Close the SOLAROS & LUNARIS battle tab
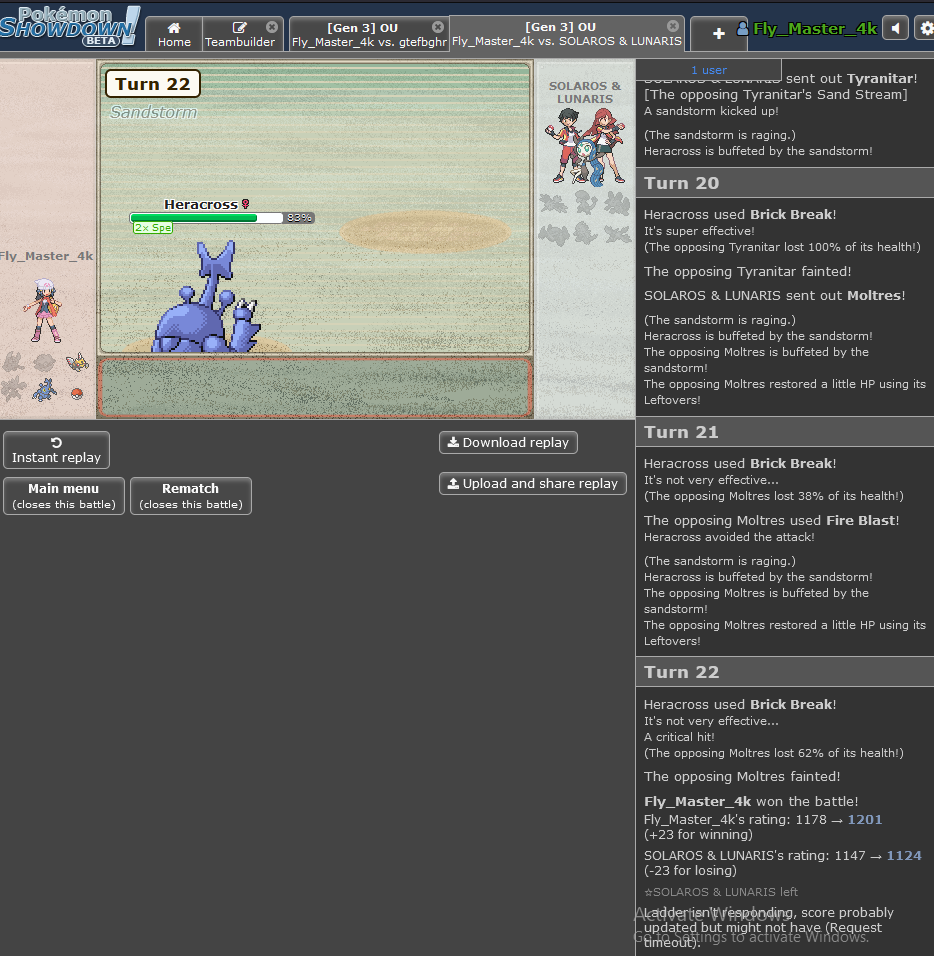This screenshot has width=934, height=956. 673,26
